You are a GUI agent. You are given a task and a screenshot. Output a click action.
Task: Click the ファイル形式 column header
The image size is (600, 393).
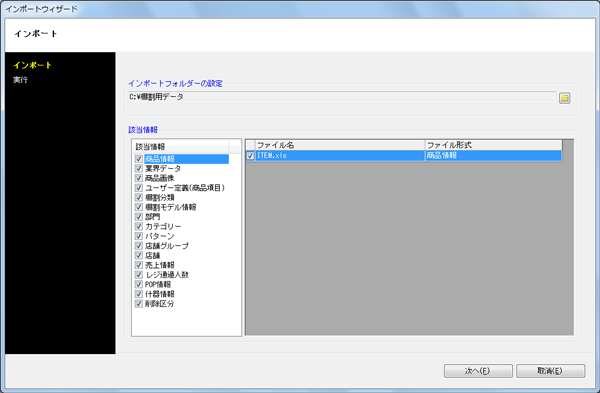pos(493,145)
